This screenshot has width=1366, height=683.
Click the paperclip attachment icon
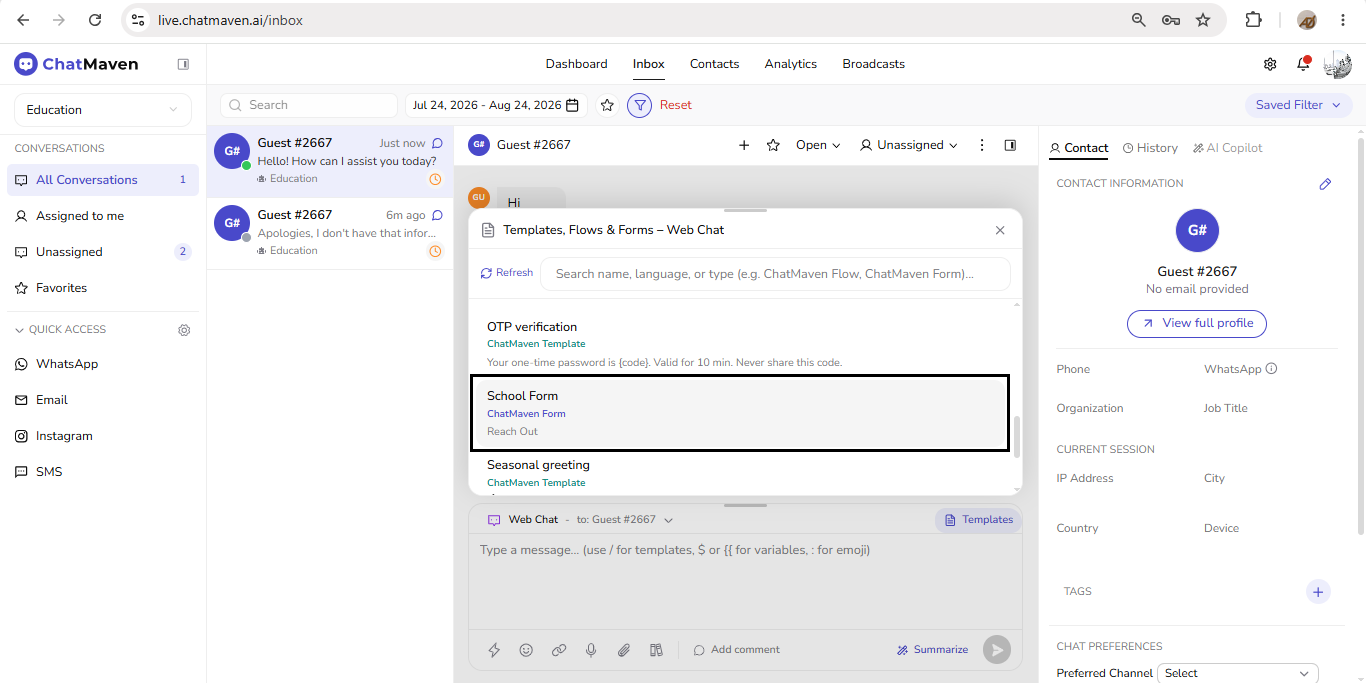[624, 650]
